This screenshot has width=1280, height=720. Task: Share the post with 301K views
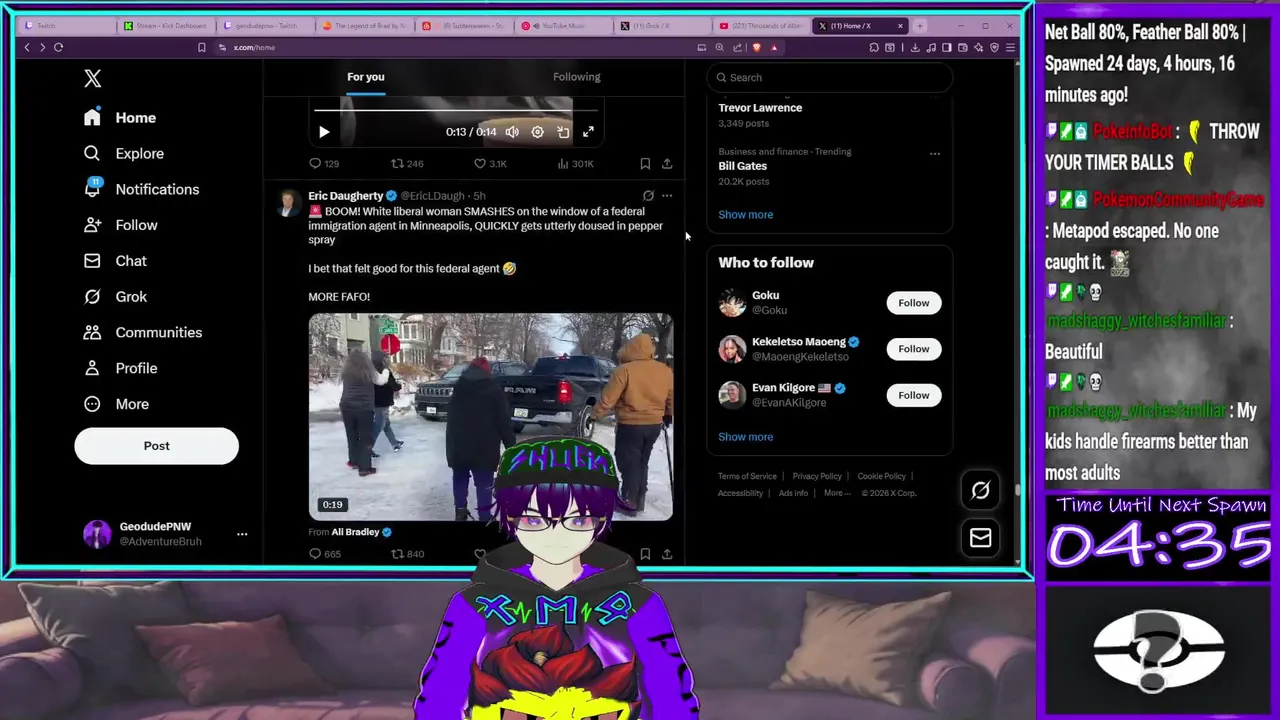pos(667,164)
